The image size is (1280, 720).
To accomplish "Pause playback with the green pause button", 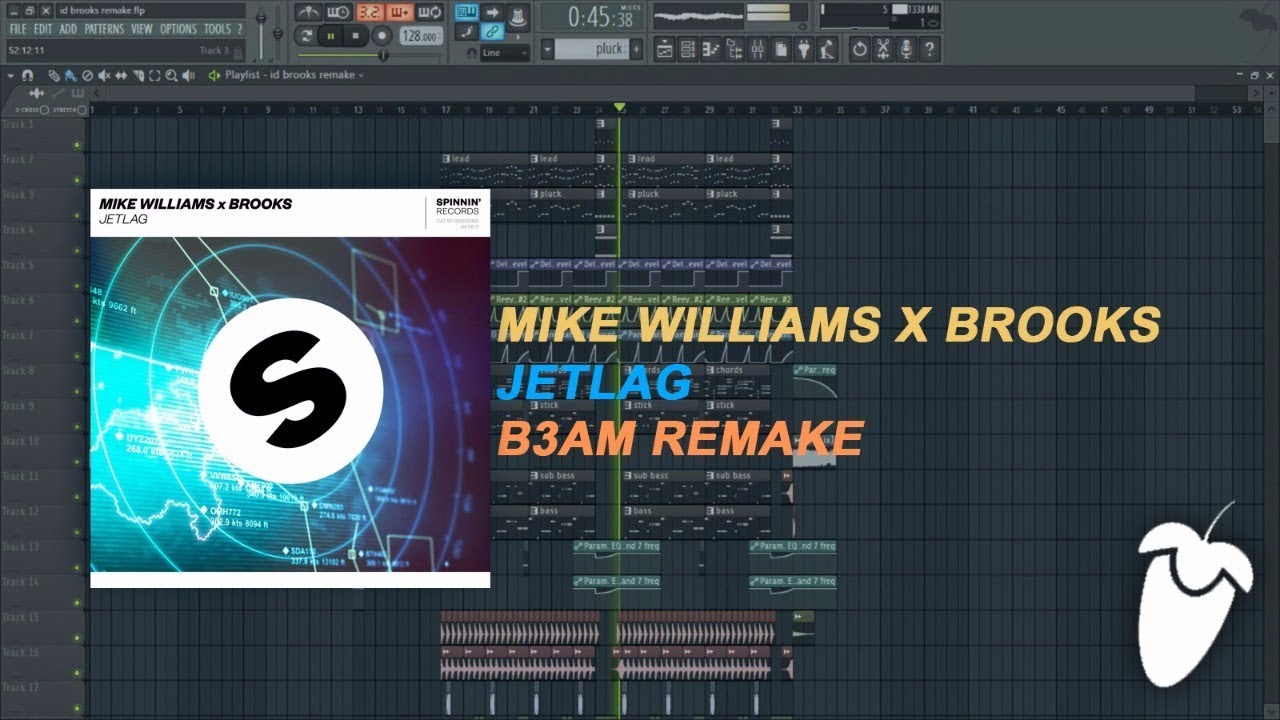I will coord(331,36).
